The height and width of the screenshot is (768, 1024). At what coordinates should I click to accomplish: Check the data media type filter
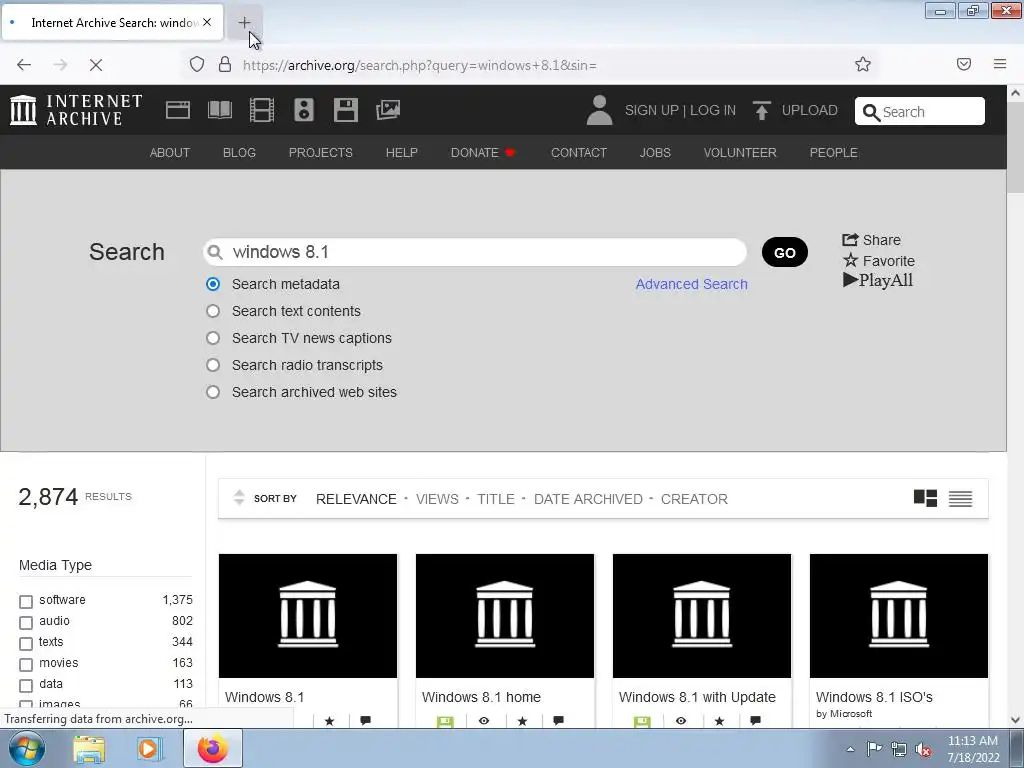(26, 686)
